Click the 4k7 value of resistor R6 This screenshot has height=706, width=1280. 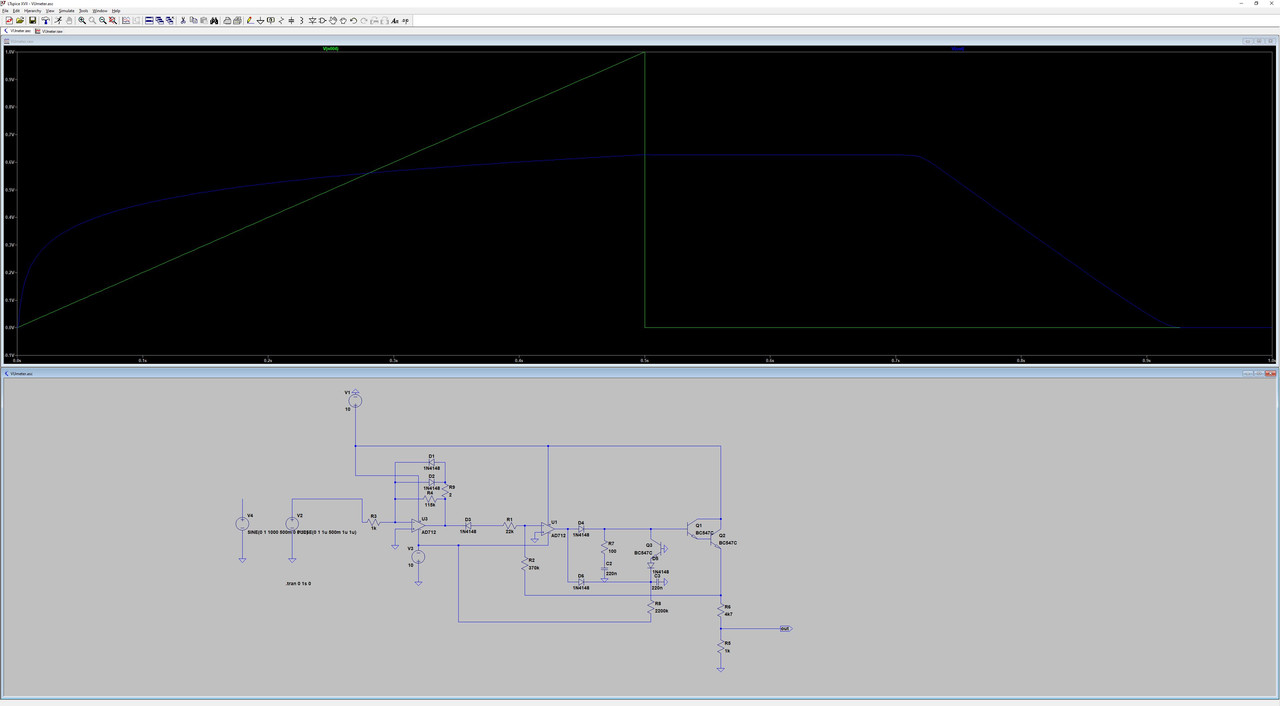[727, 612]
